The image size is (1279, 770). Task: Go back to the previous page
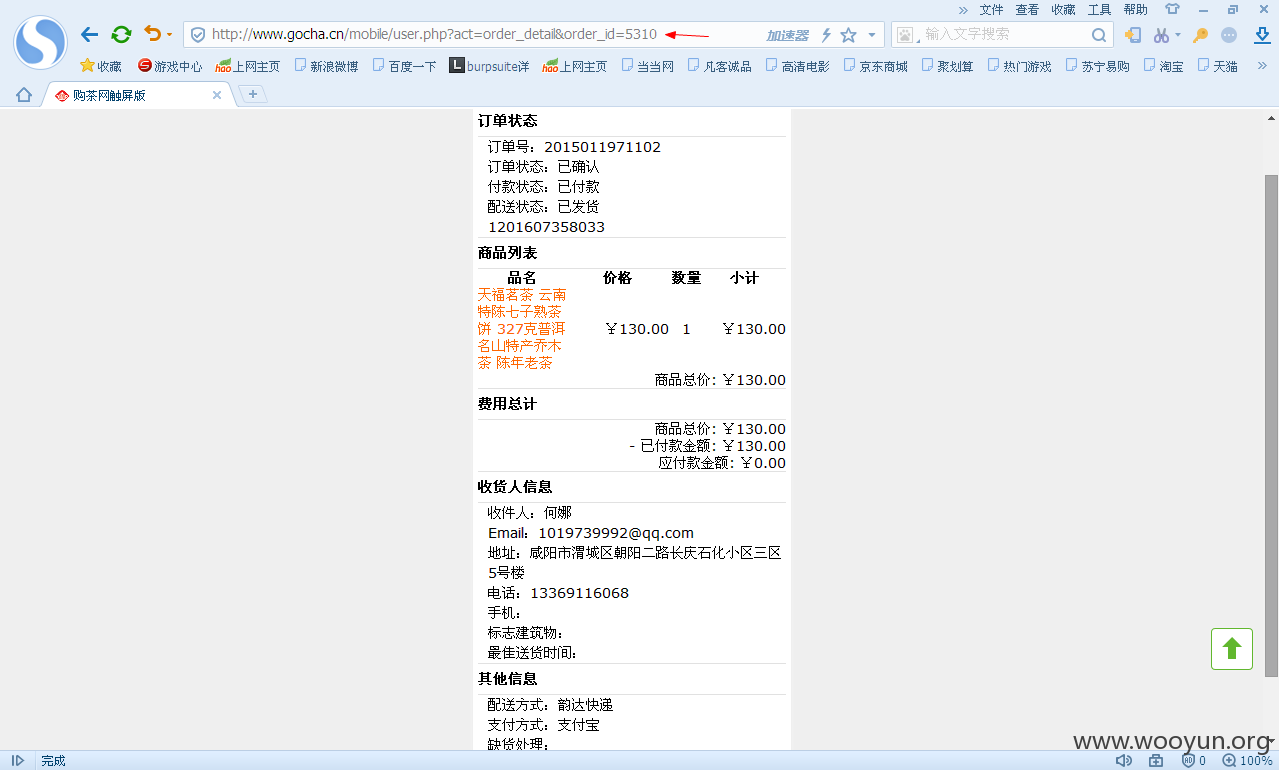click(89, 35)
